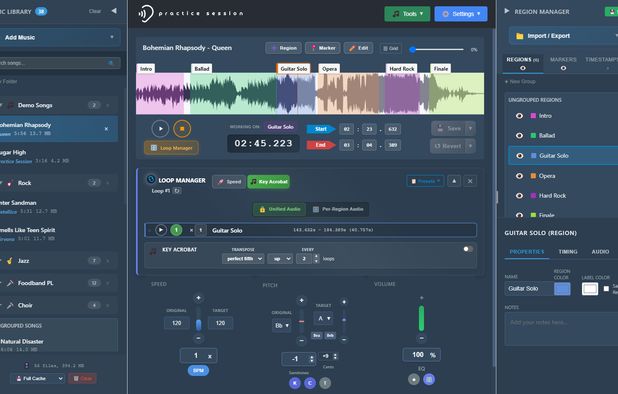
Task: Collapse the music library panel arrow
Action: pyautogui.click(x=114, y=11)
